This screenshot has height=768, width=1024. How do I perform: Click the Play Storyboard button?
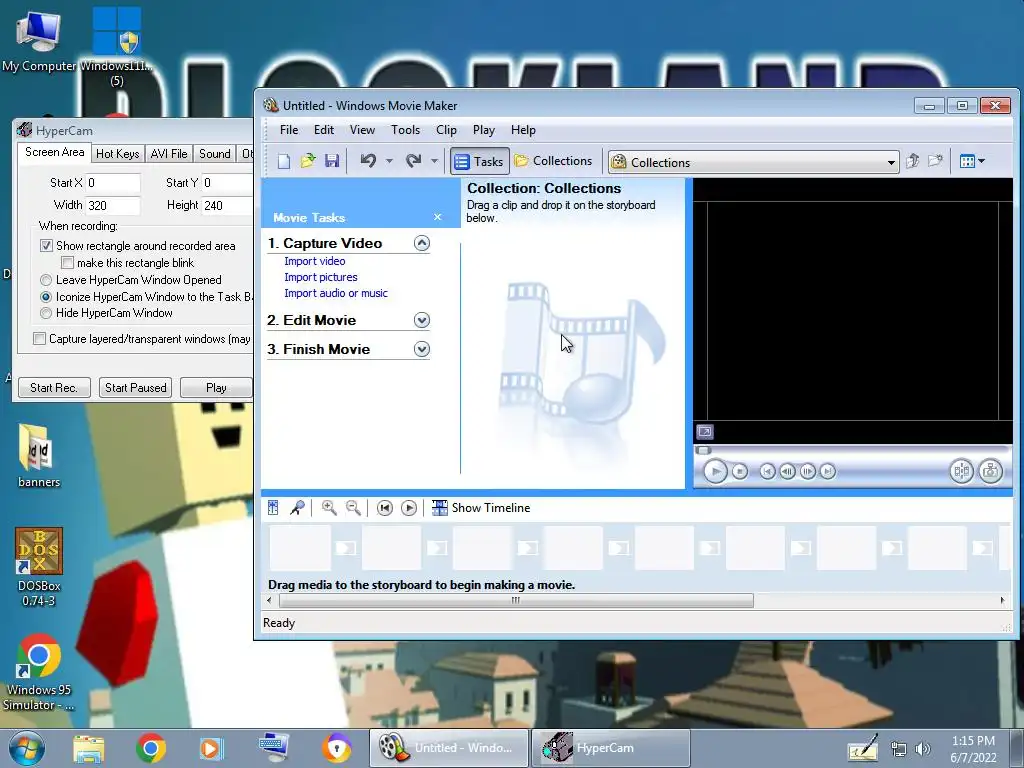point(409,508)
